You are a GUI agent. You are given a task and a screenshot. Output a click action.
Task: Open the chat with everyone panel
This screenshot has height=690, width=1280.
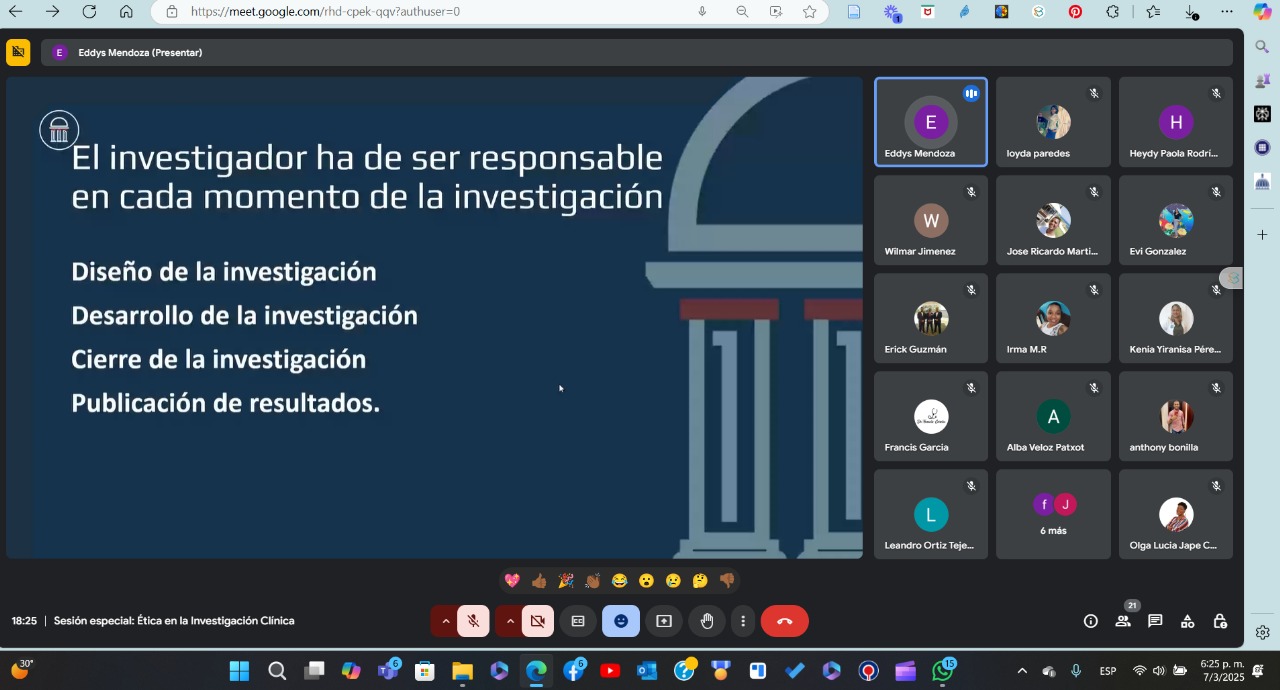pyautogui.click(x=1155, y=621)
